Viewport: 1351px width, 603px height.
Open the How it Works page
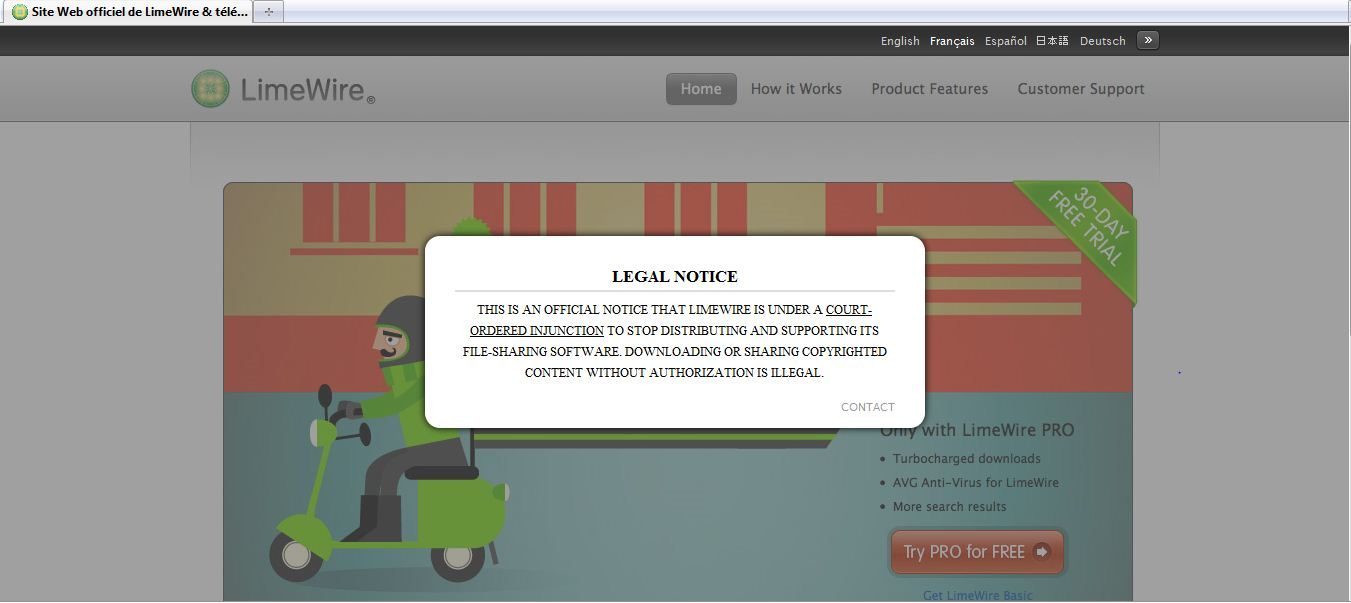[x=796, y=89]
